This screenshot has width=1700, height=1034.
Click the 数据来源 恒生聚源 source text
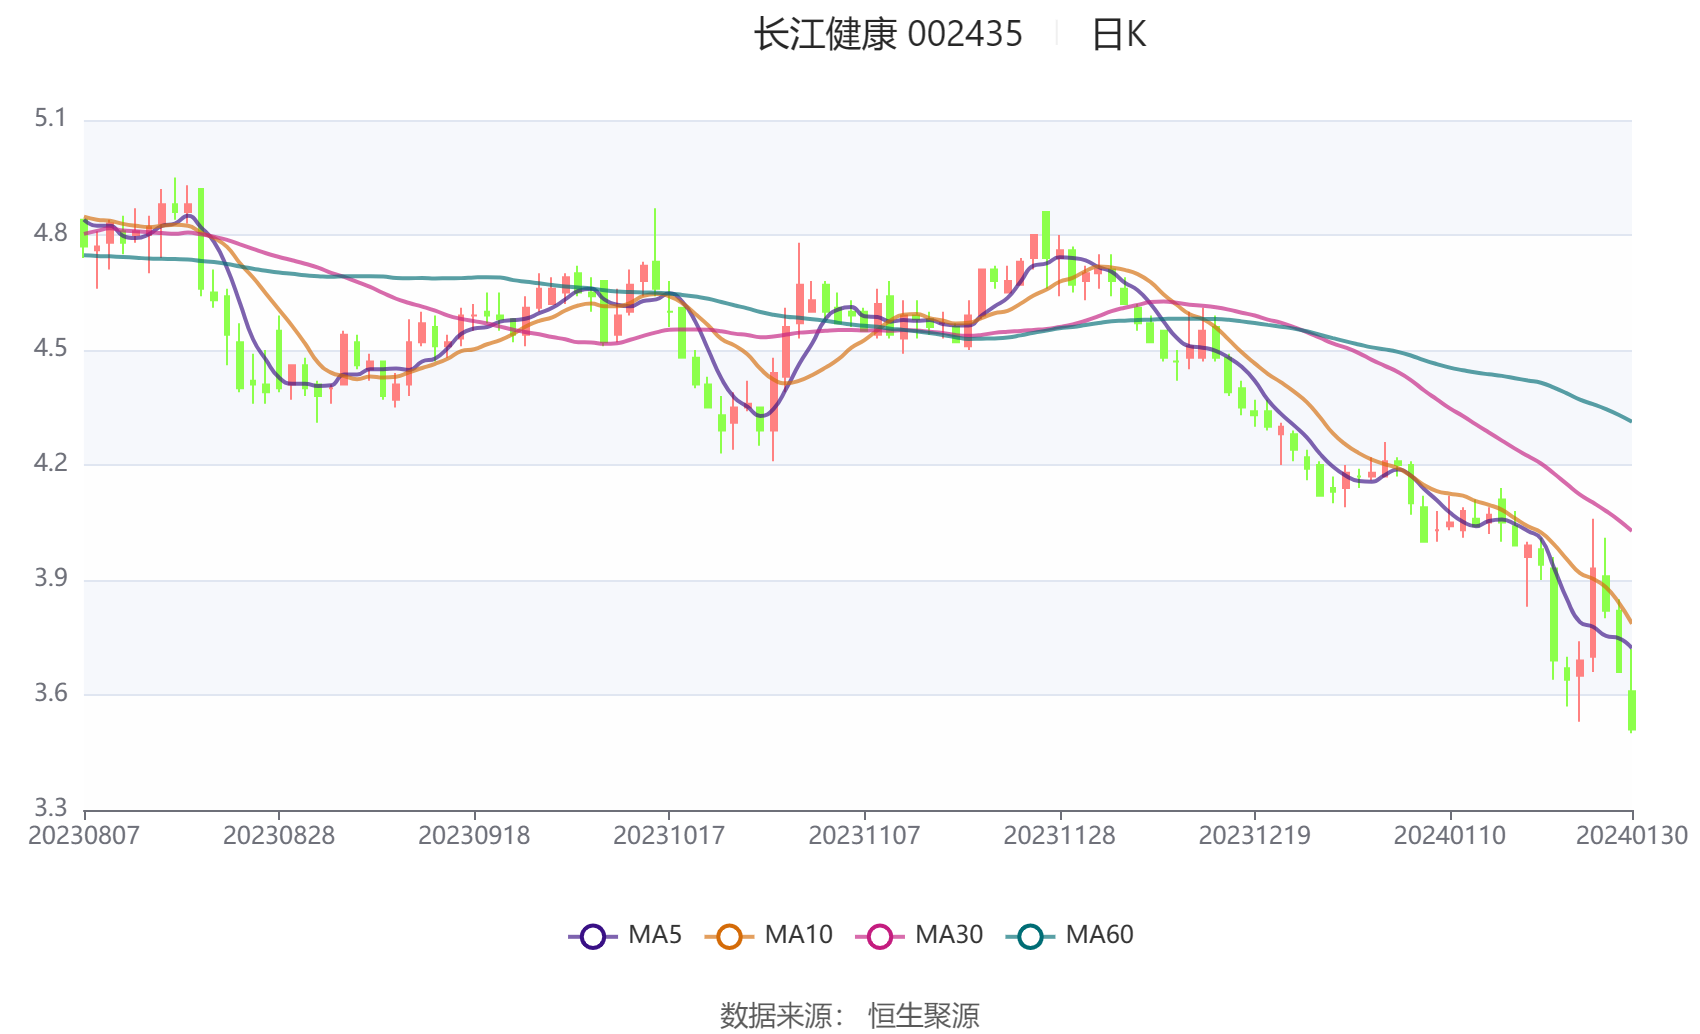(850, 1016)
